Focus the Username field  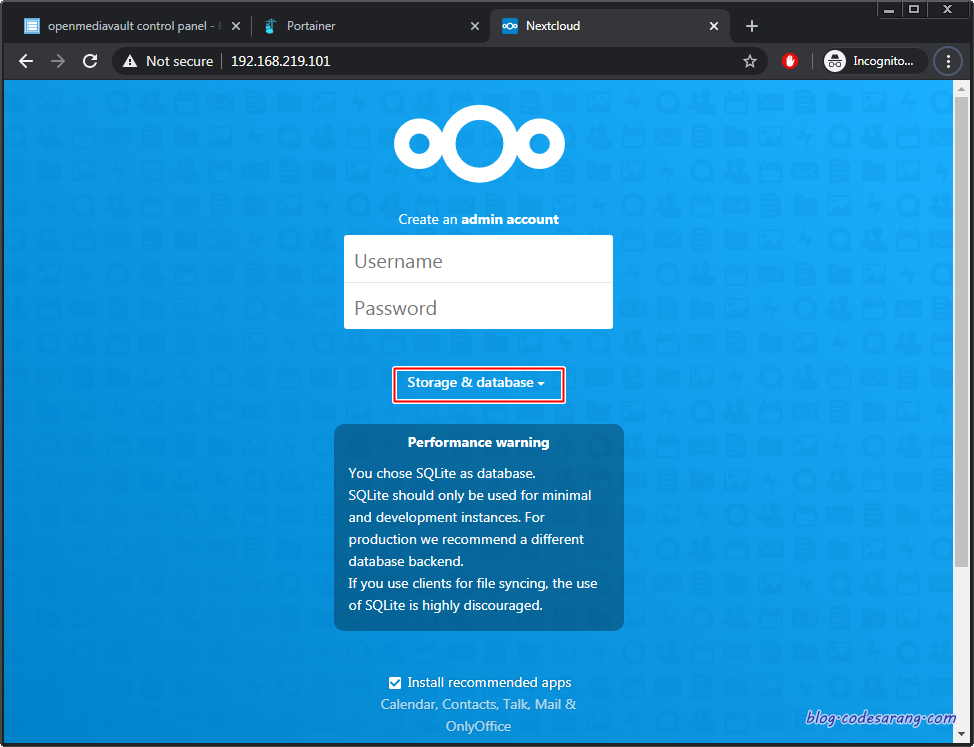click(x=478, y=260)
